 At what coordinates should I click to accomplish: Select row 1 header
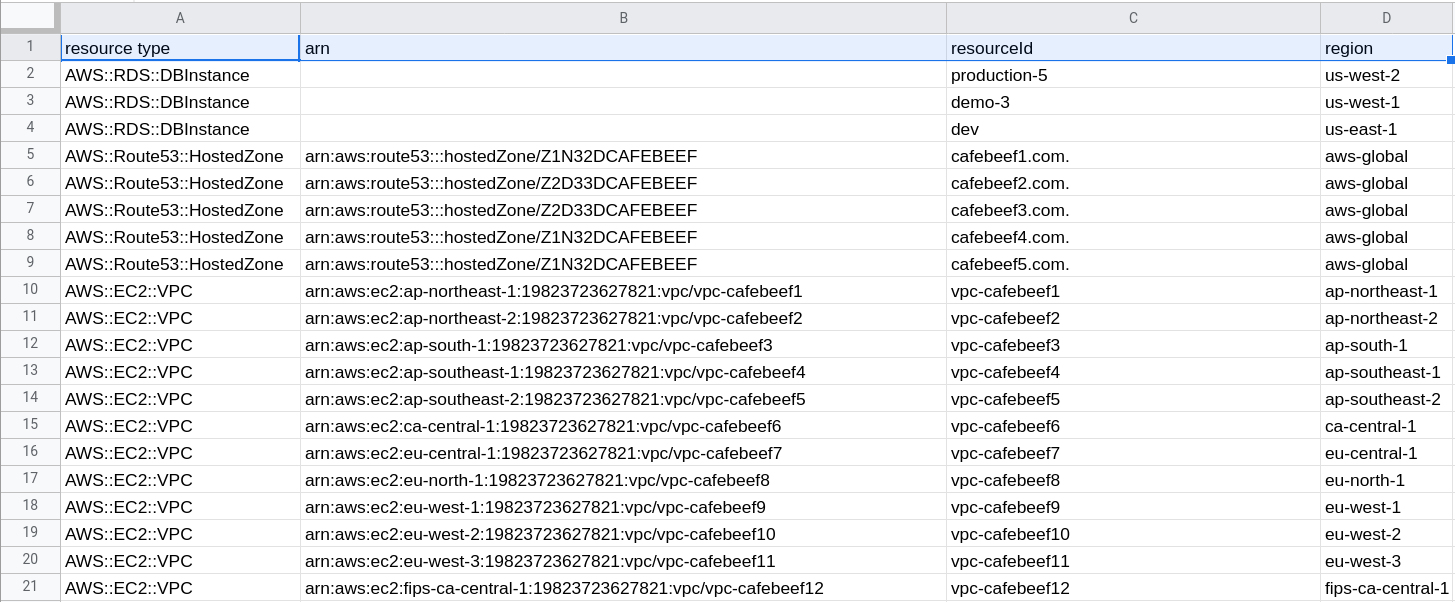coord(30,47)
